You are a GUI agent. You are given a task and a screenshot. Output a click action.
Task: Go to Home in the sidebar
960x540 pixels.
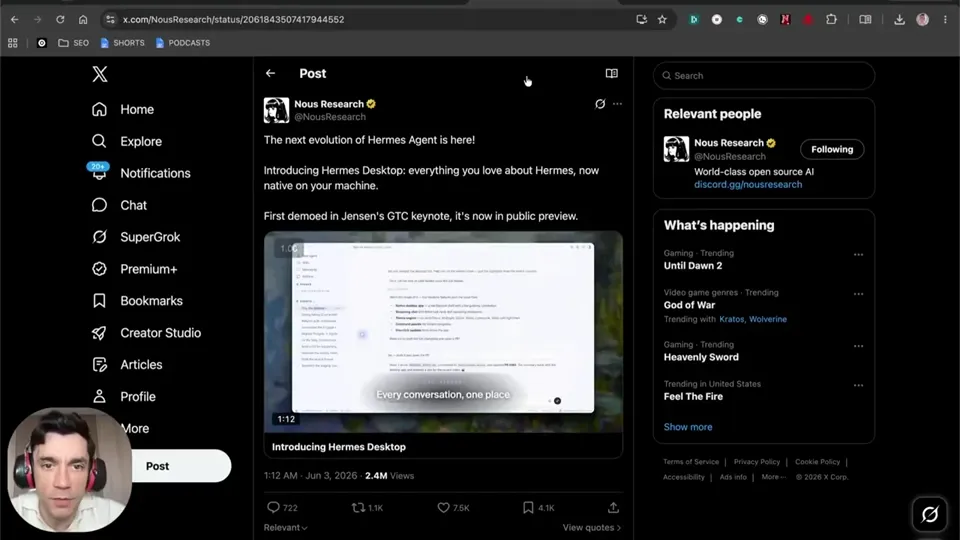click(123, 110)
